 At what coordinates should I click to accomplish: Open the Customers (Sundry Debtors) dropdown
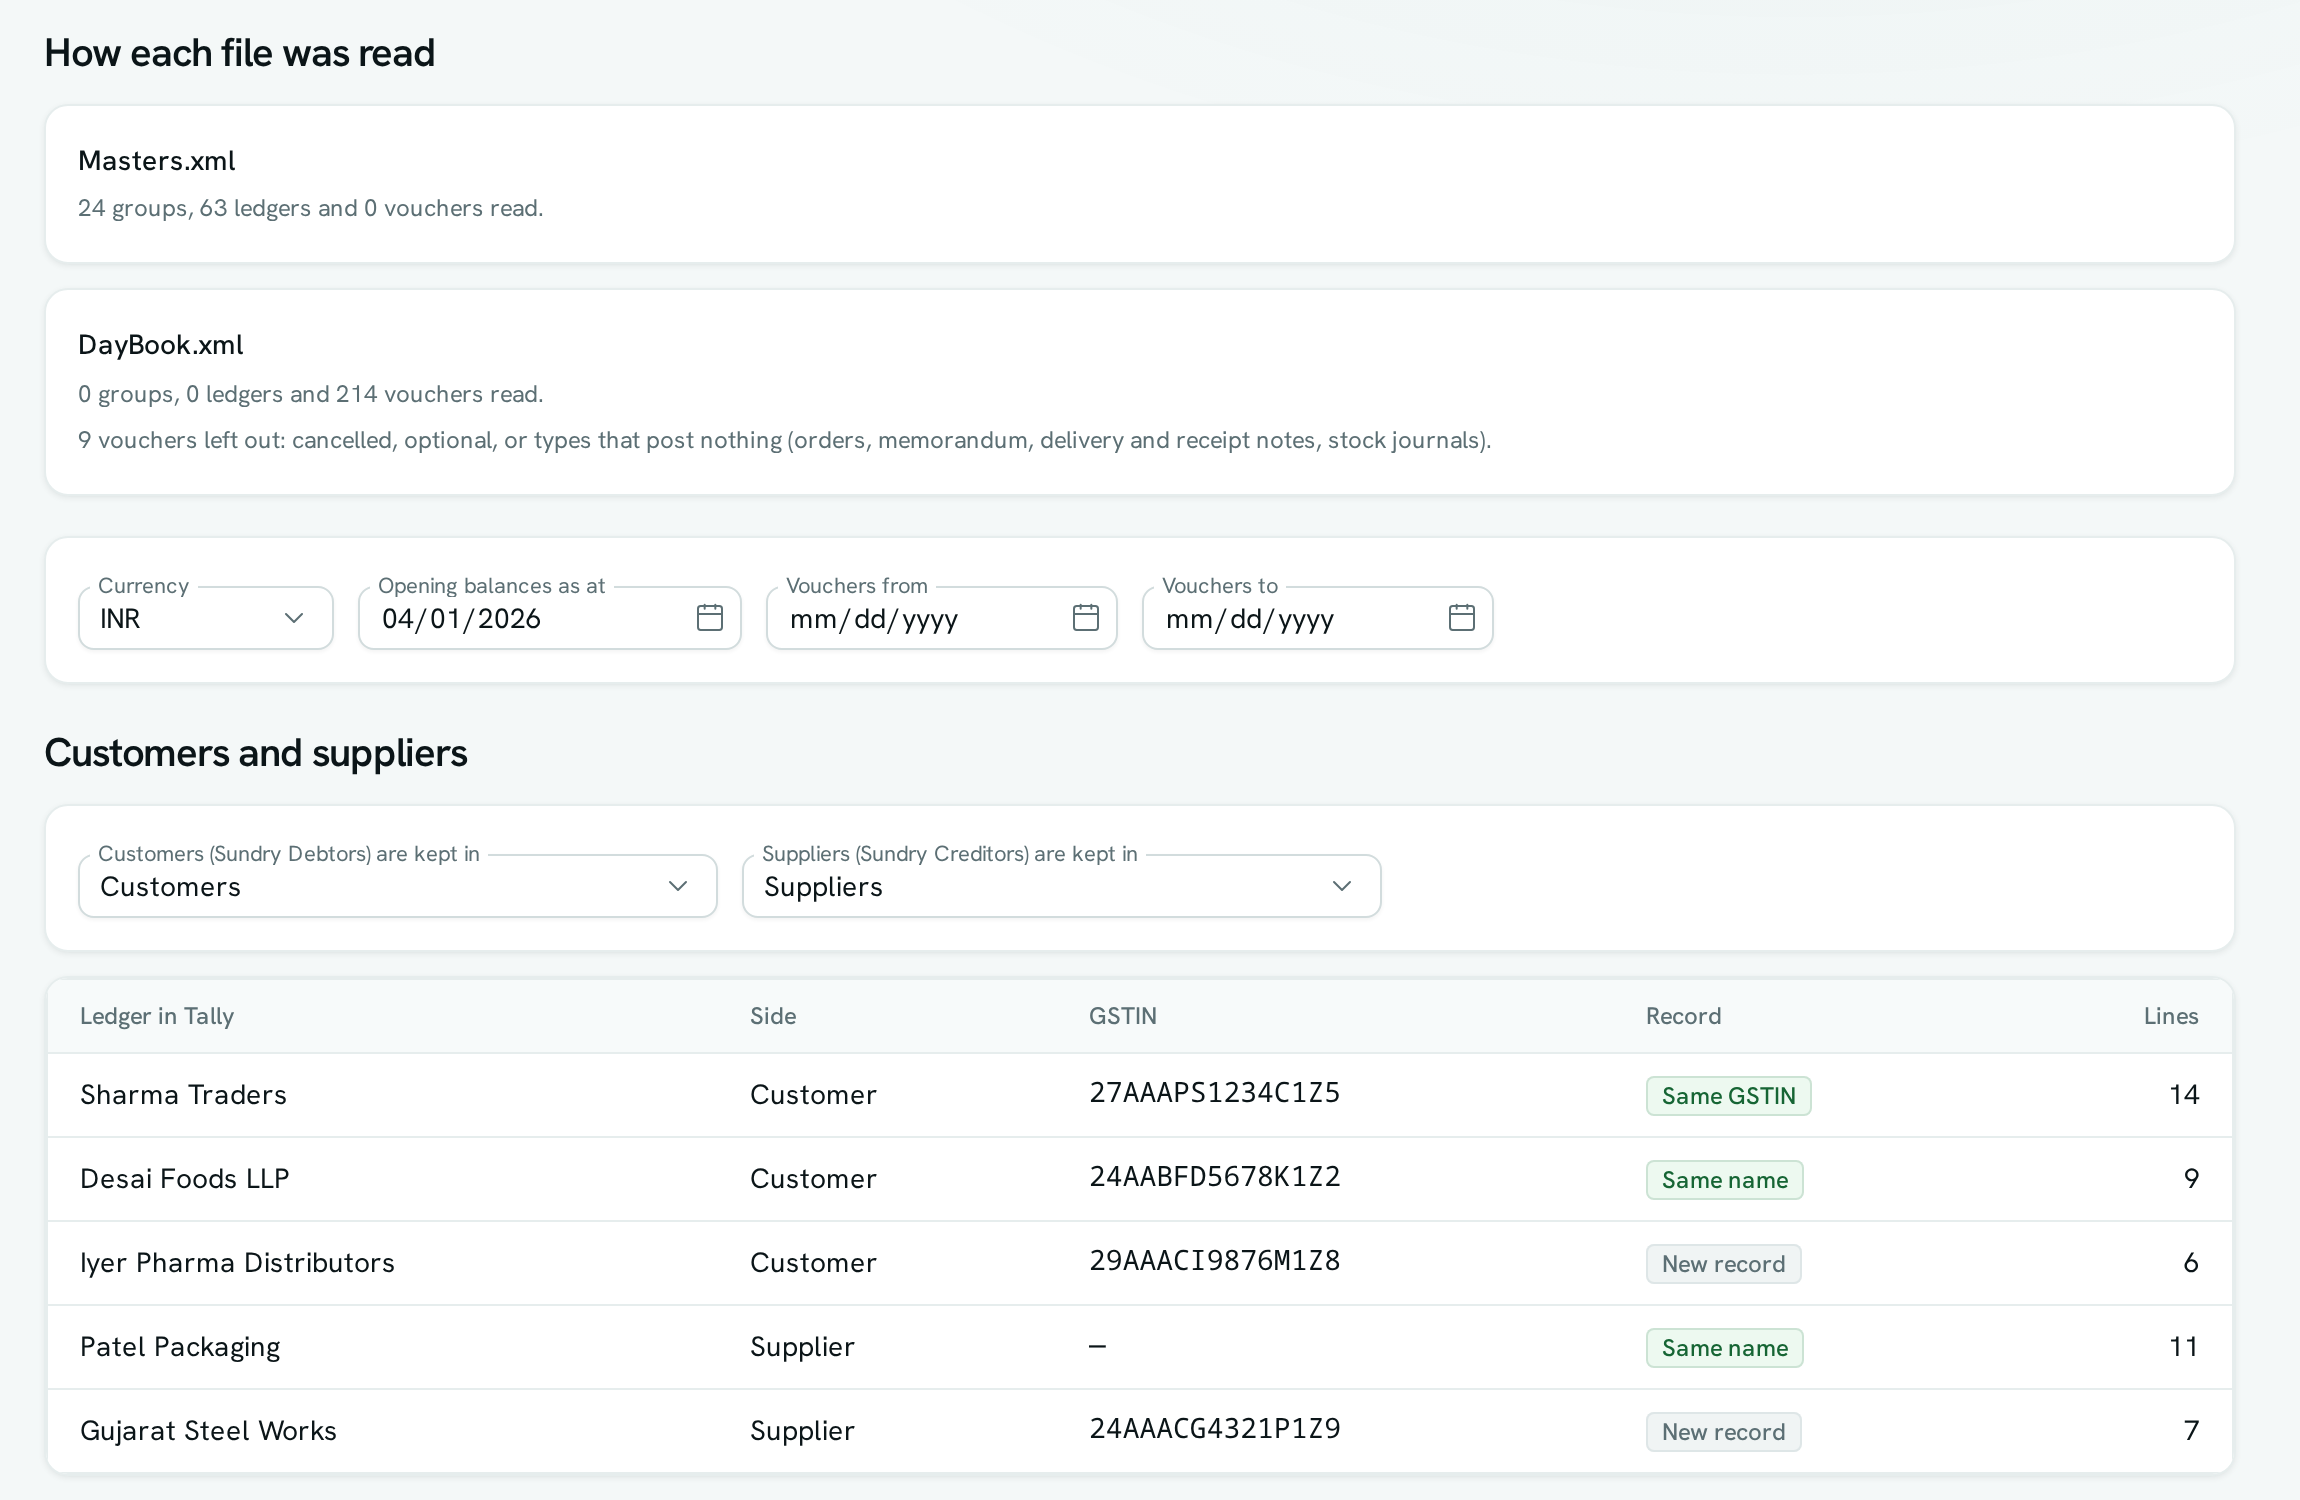[398, 886]
